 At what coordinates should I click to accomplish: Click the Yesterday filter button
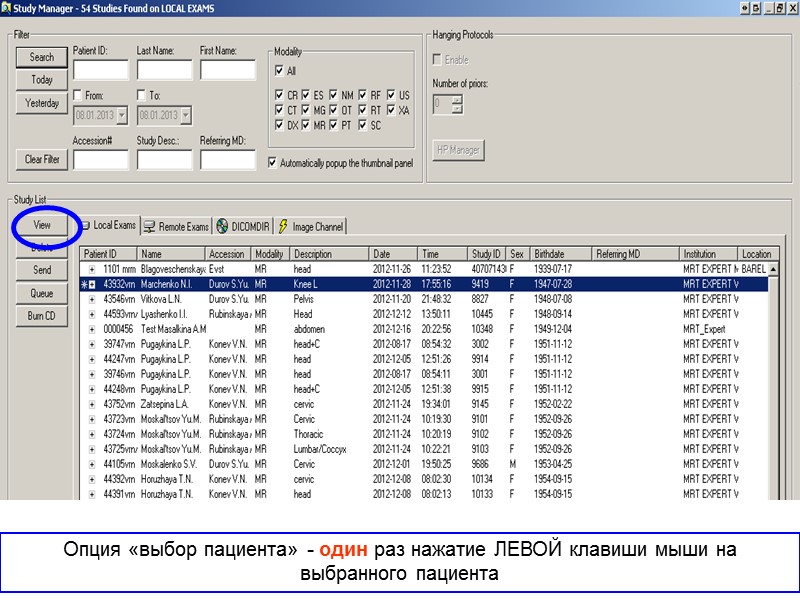(x=42, y=103)
